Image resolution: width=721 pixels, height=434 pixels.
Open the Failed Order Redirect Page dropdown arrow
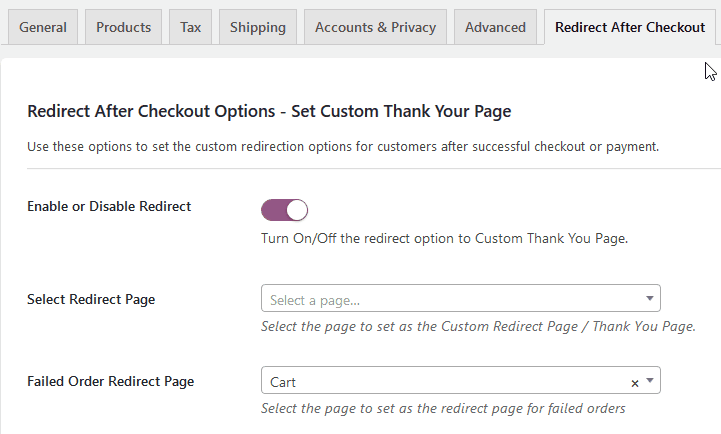tap(650, 381)
